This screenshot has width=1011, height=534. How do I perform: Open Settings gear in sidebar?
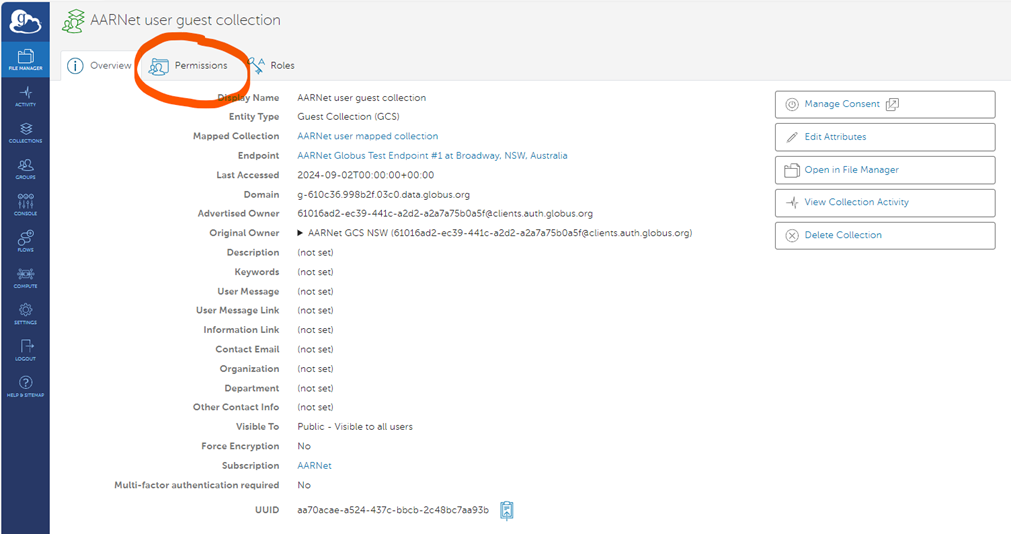[x=26, y=313]
